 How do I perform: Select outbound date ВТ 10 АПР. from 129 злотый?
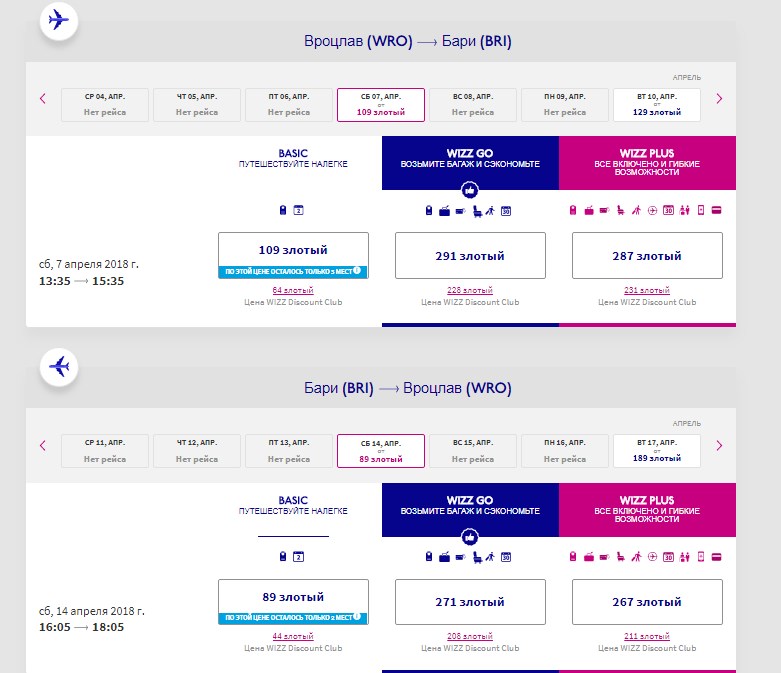(x=656, y=104)
